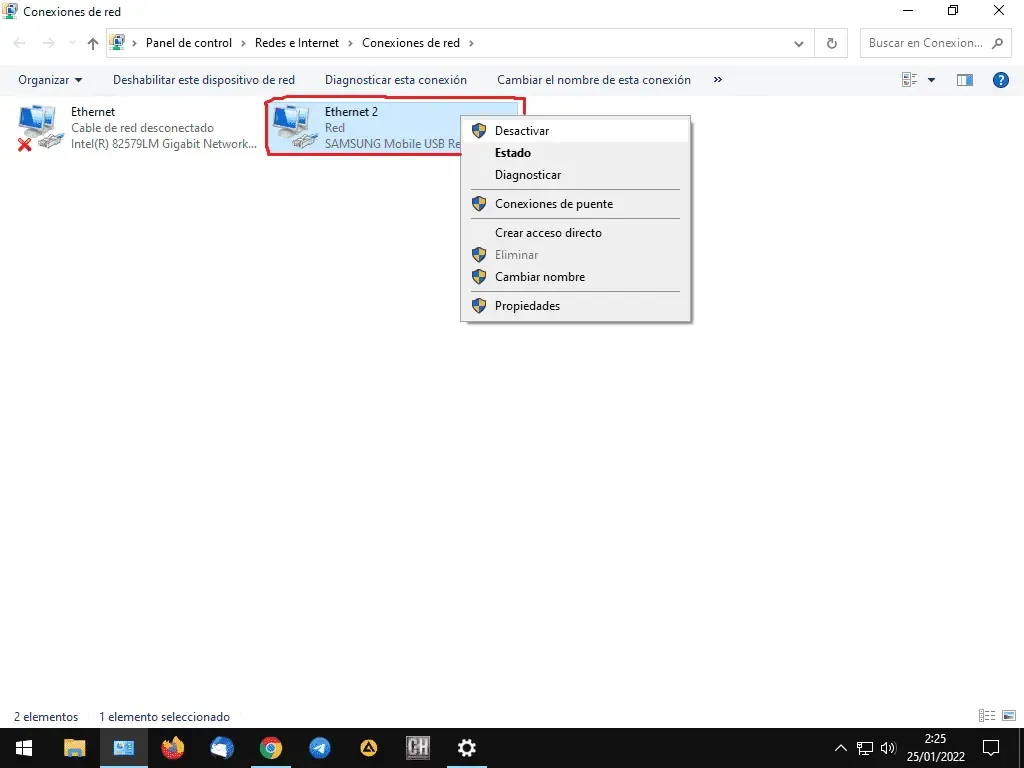Click the address bar control panel icon
This screenshot has height=768, width=1024.
pyautogui.click(x=117, y=42)
